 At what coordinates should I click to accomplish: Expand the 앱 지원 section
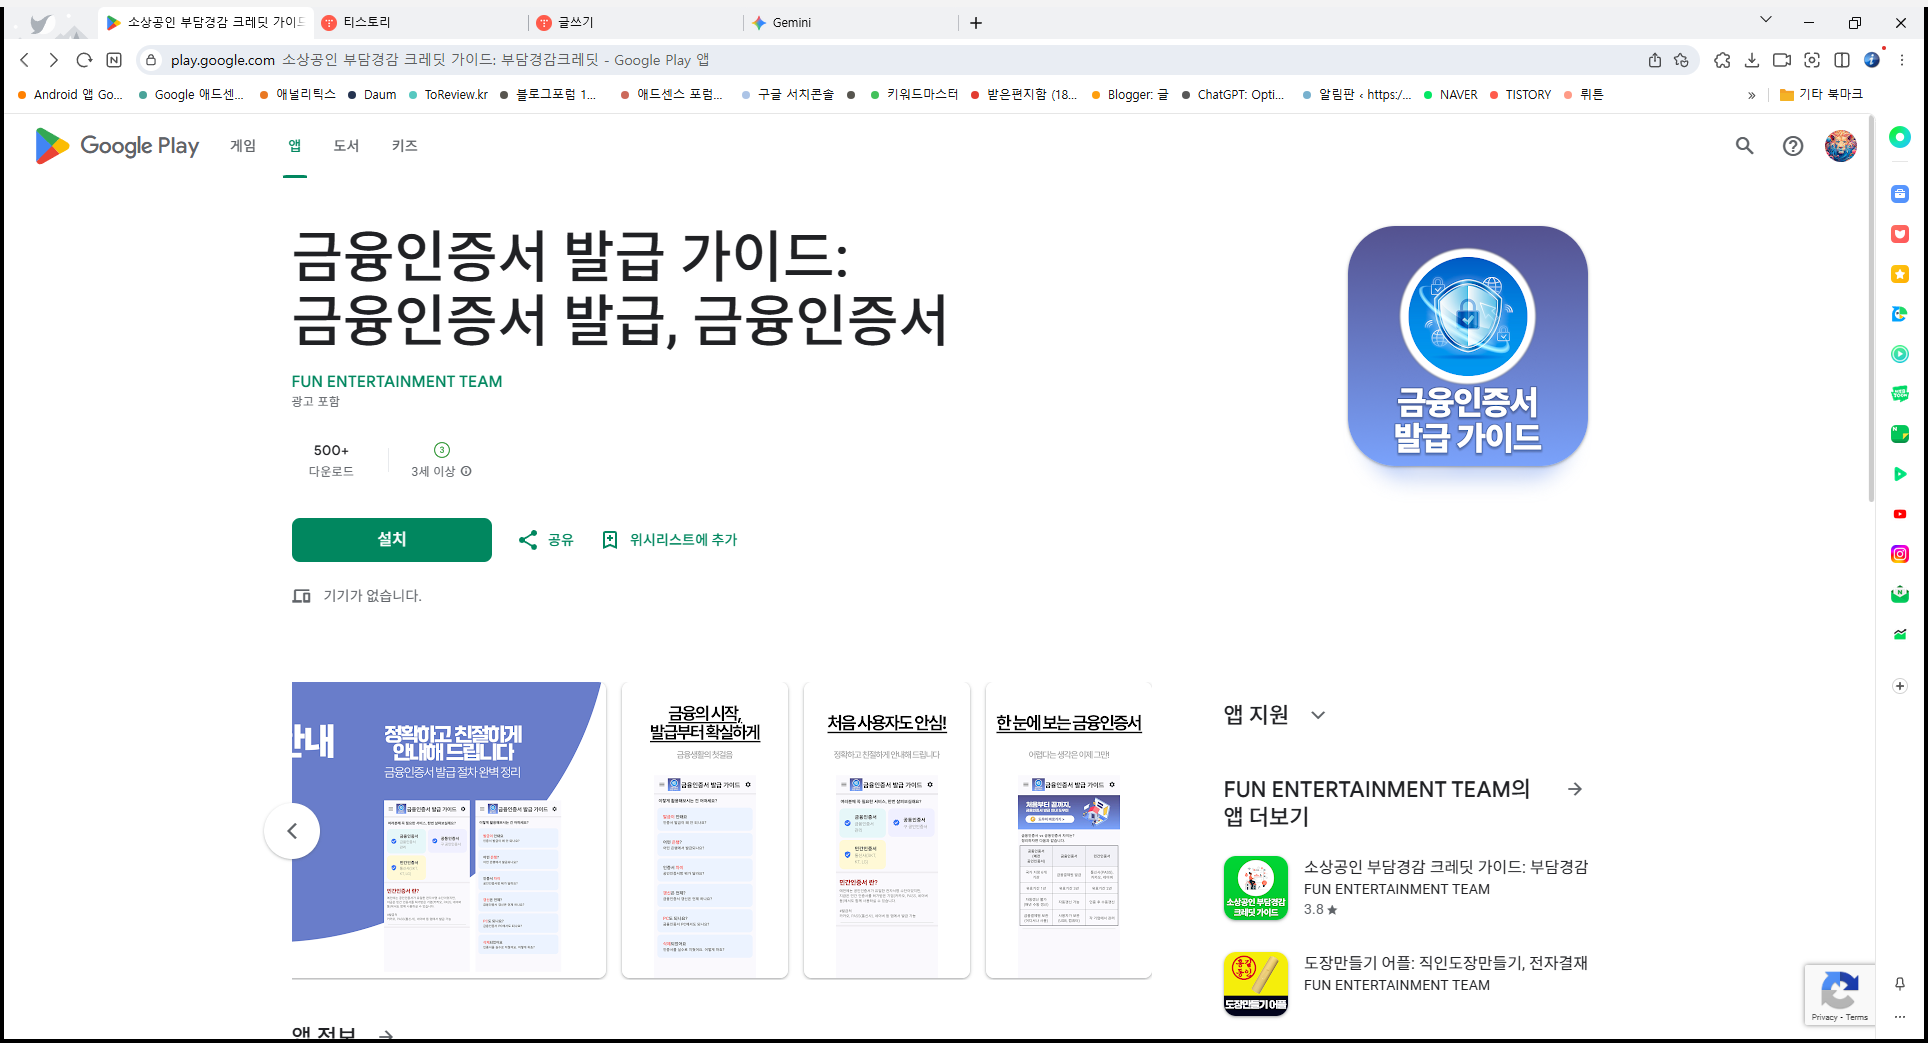[x=1318, y=715]
